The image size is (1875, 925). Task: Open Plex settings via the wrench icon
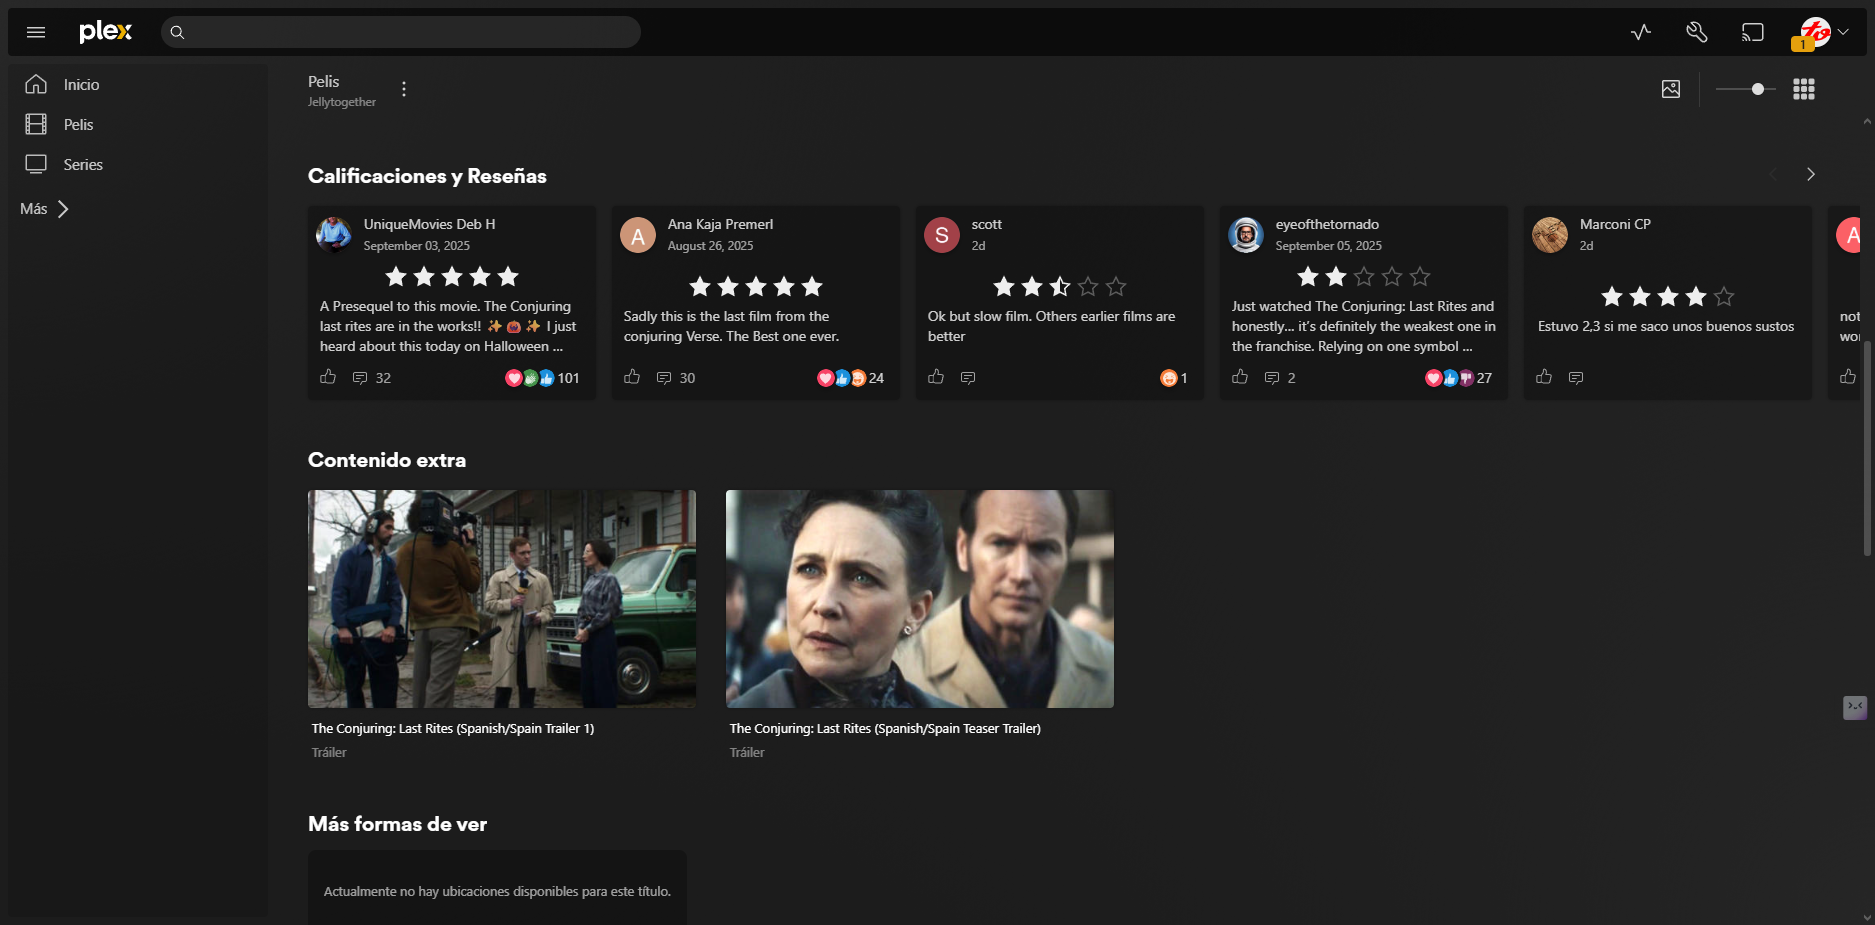1696,32
